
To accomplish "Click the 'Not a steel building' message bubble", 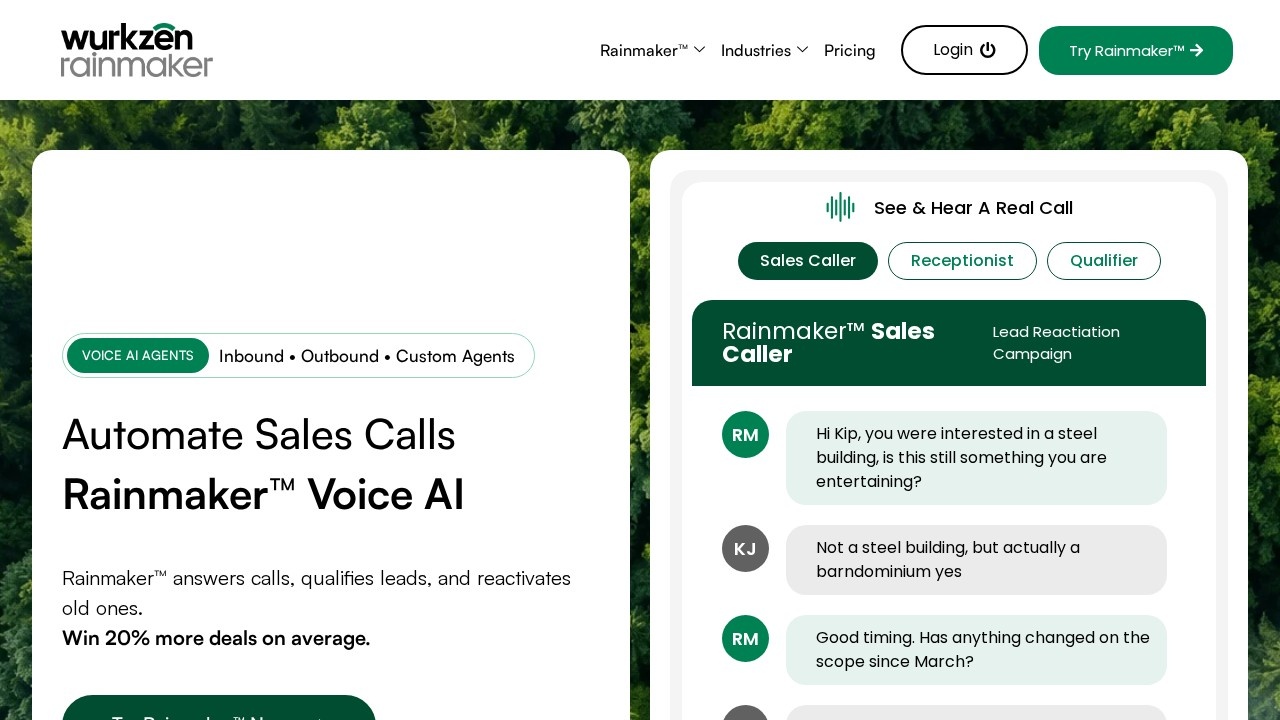I will click(976, 560).
